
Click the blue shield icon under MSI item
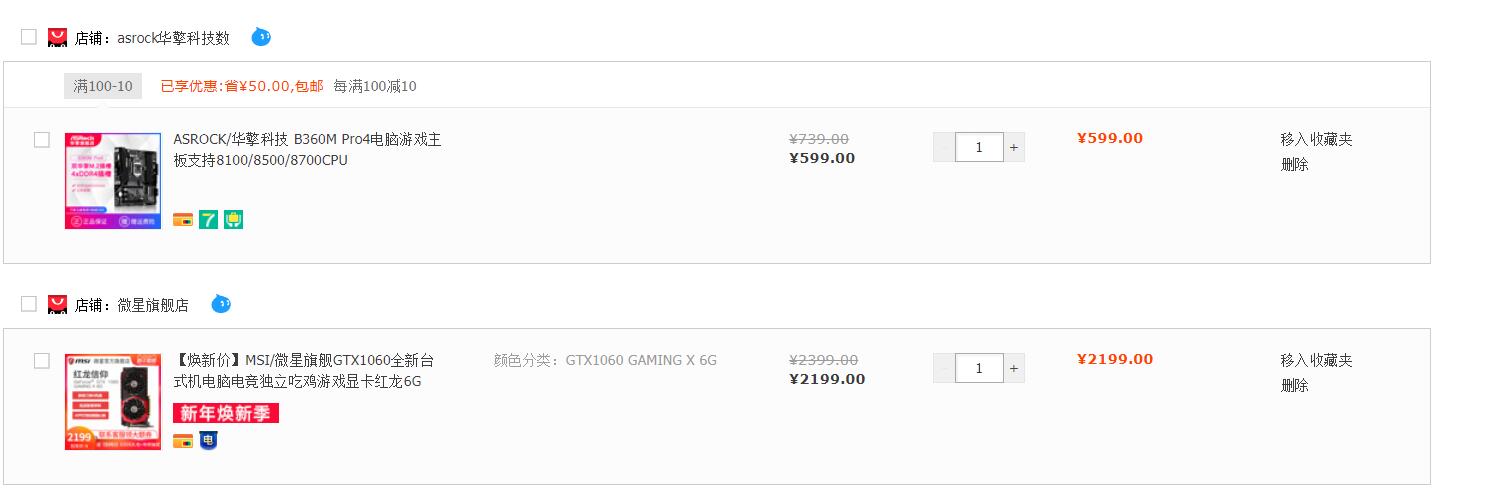point(208,440)
